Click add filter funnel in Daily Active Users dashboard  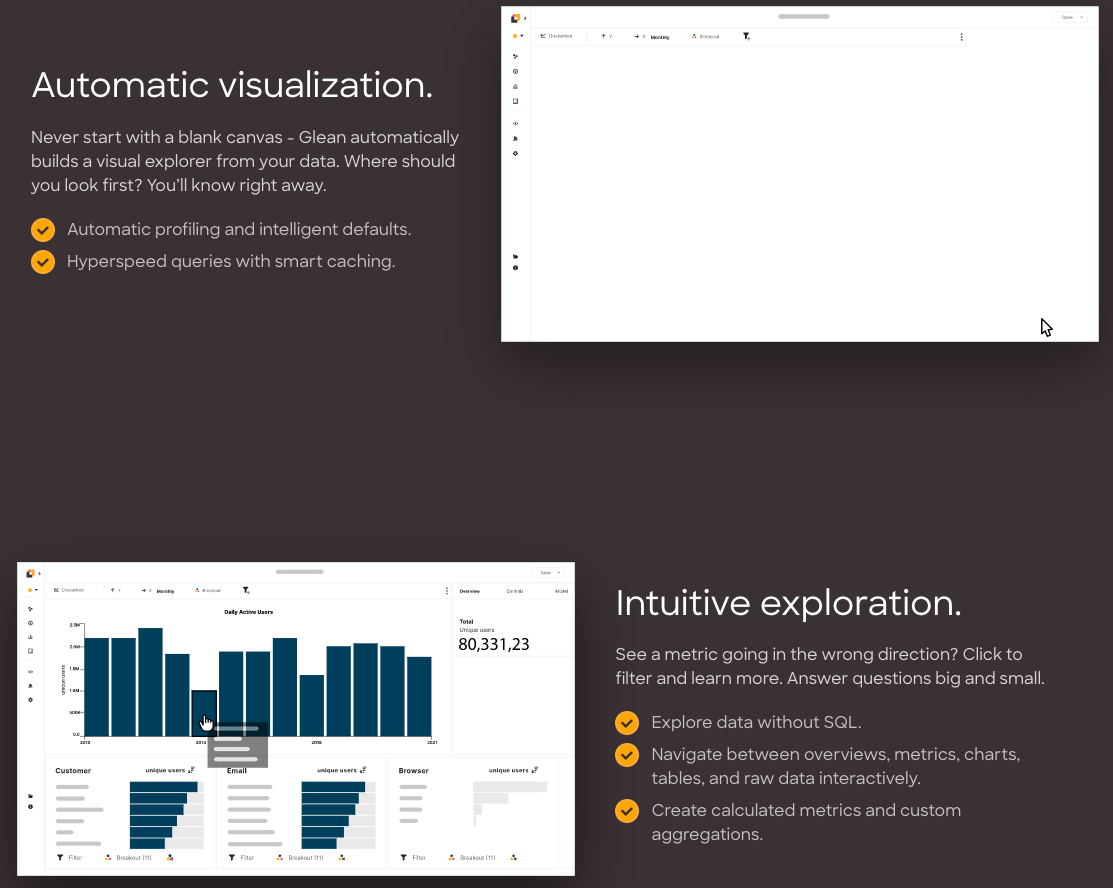246,590
